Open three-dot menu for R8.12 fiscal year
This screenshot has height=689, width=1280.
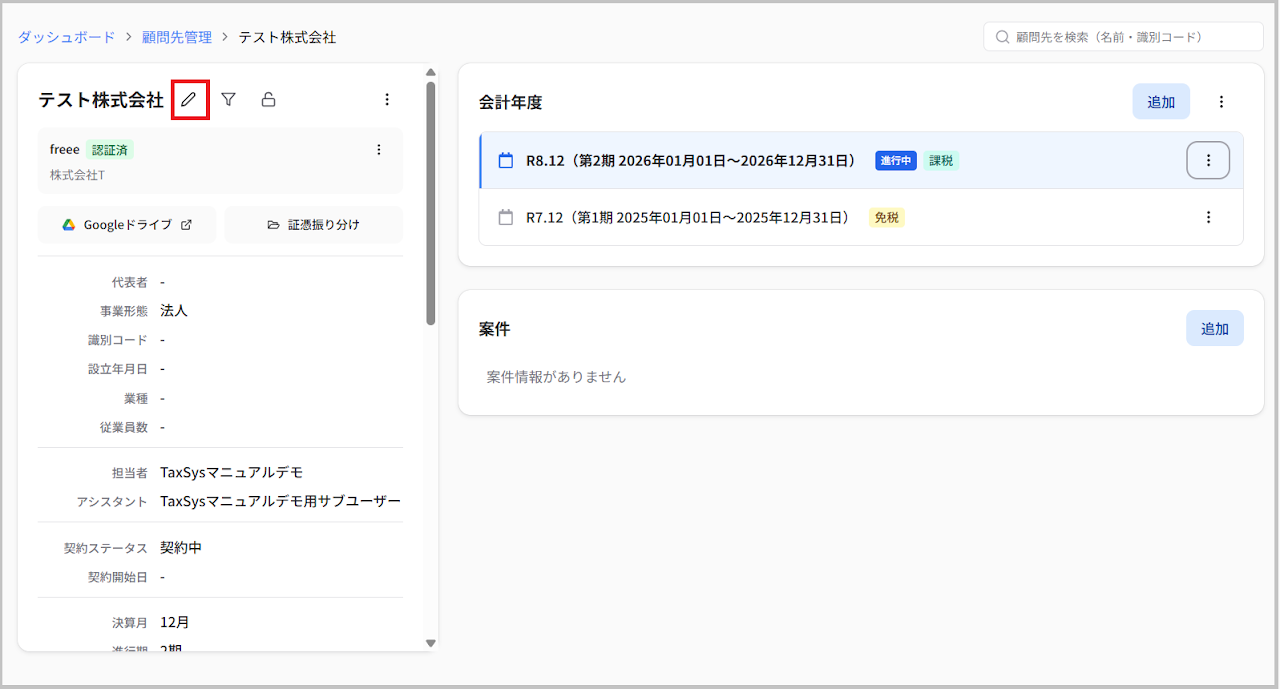(x=1208, y=160)
